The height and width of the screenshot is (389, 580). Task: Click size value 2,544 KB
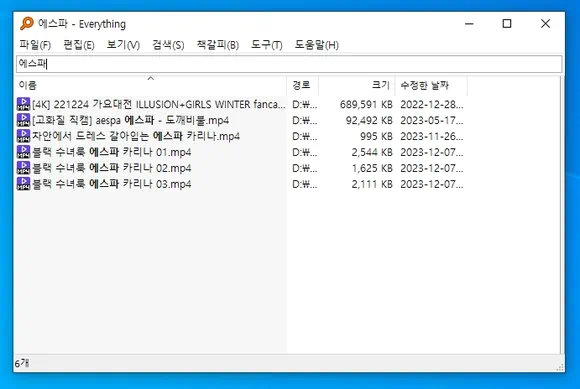point(372,152)
